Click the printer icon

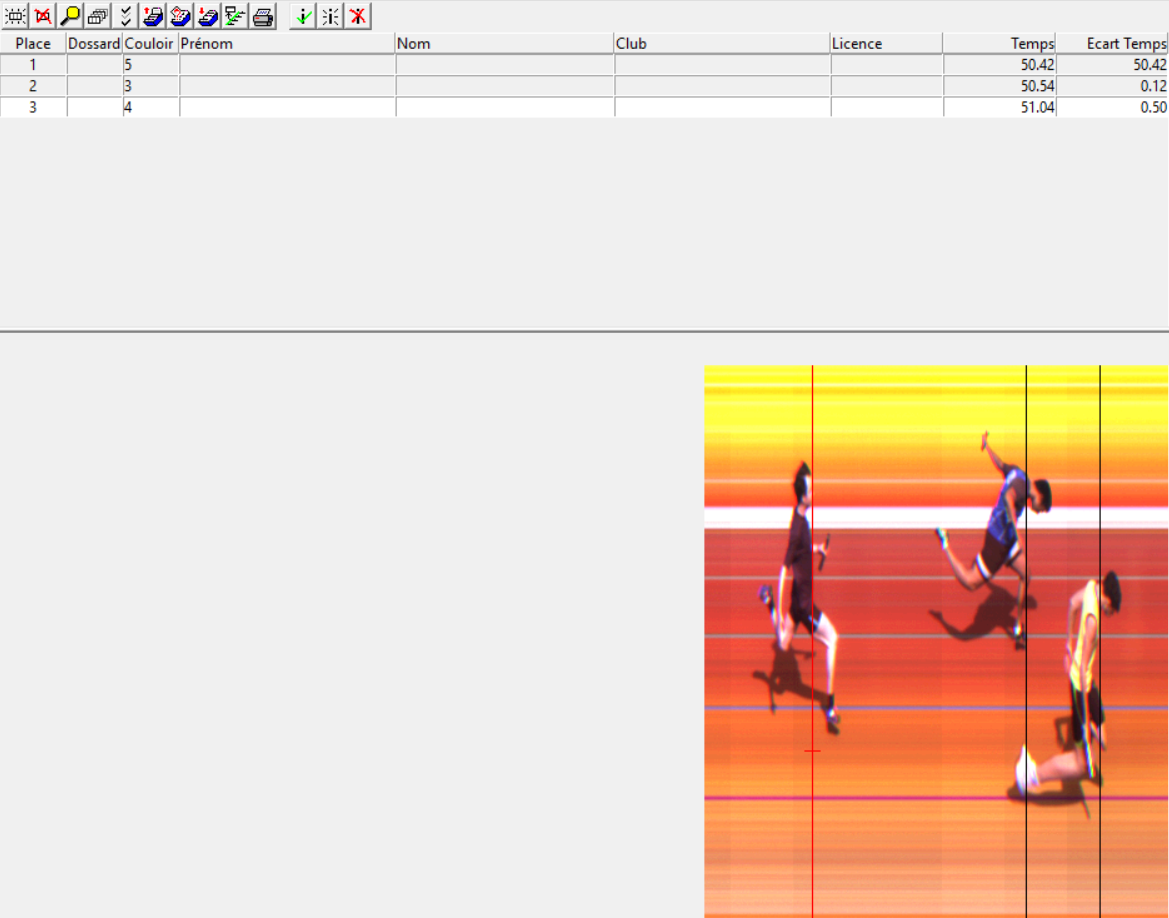coord(263,16)
